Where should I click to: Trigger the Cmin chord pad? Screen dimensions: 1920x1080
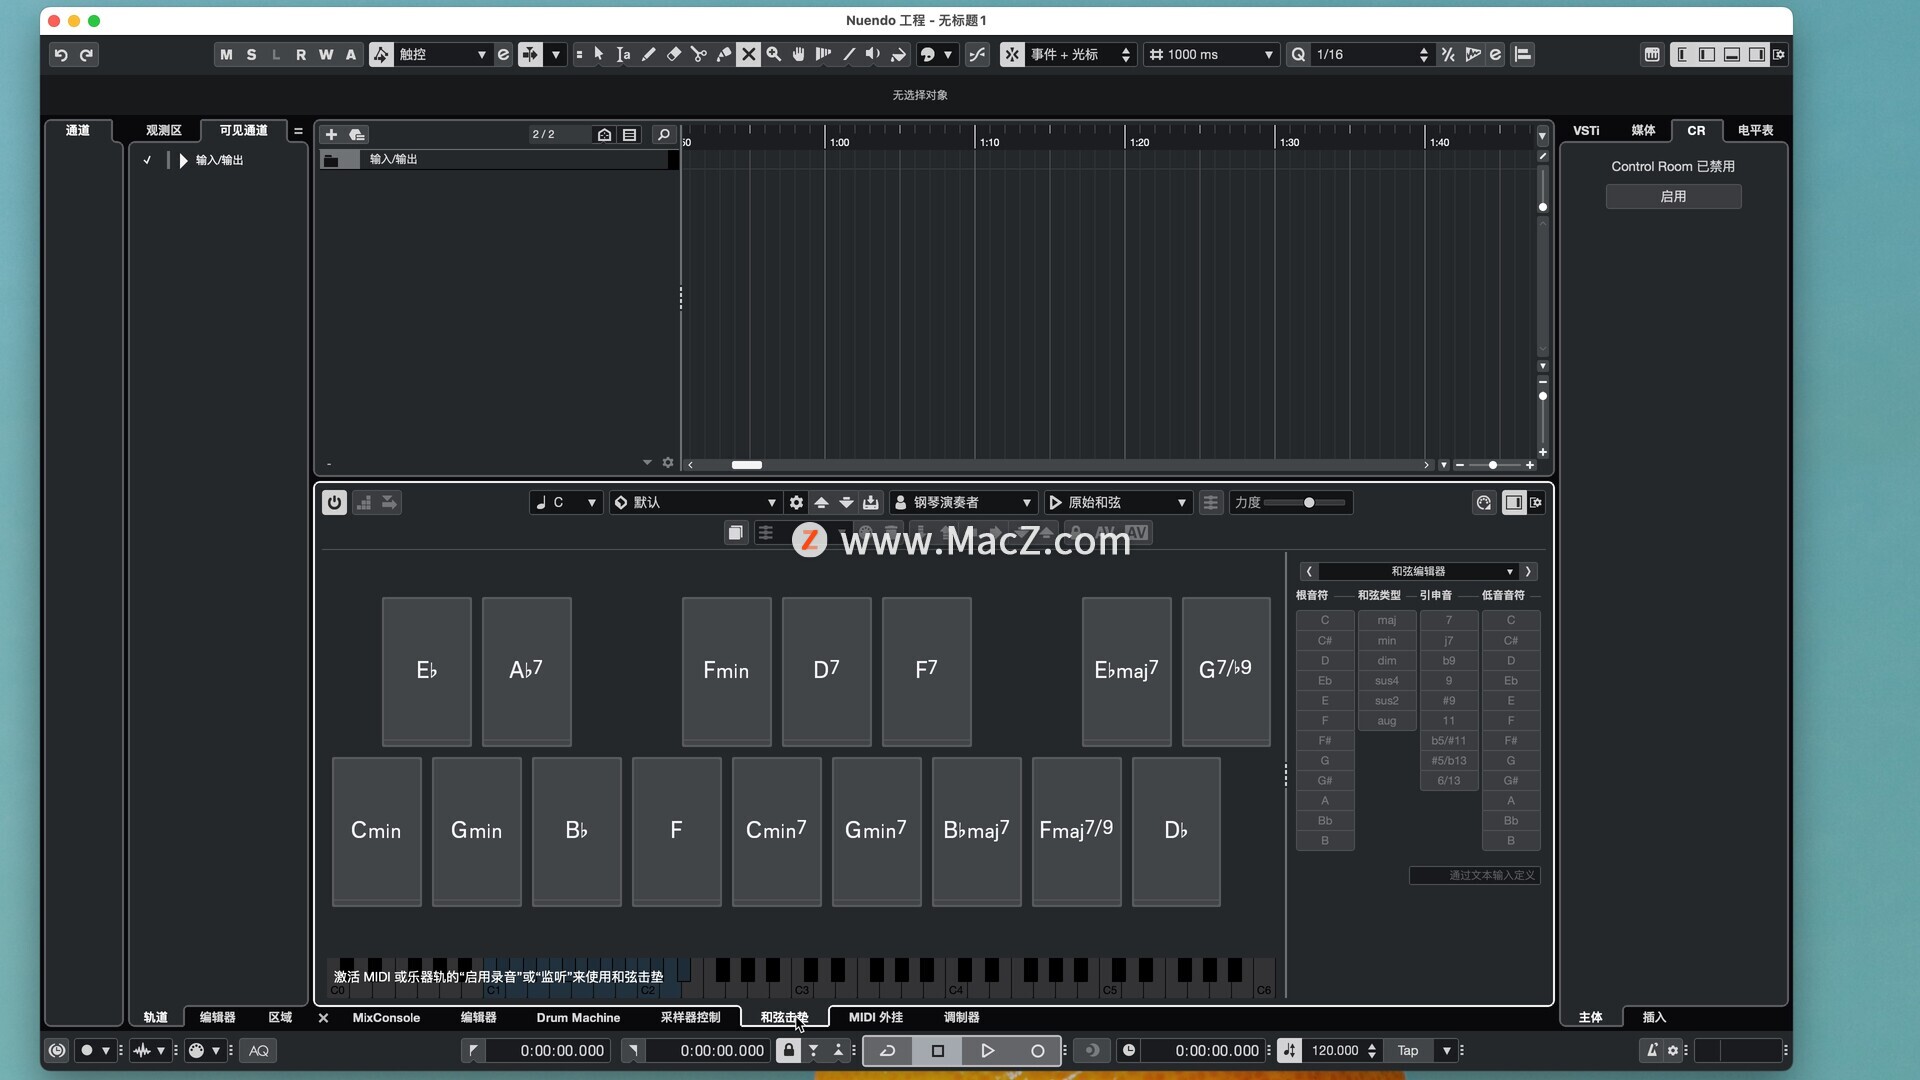376,831
